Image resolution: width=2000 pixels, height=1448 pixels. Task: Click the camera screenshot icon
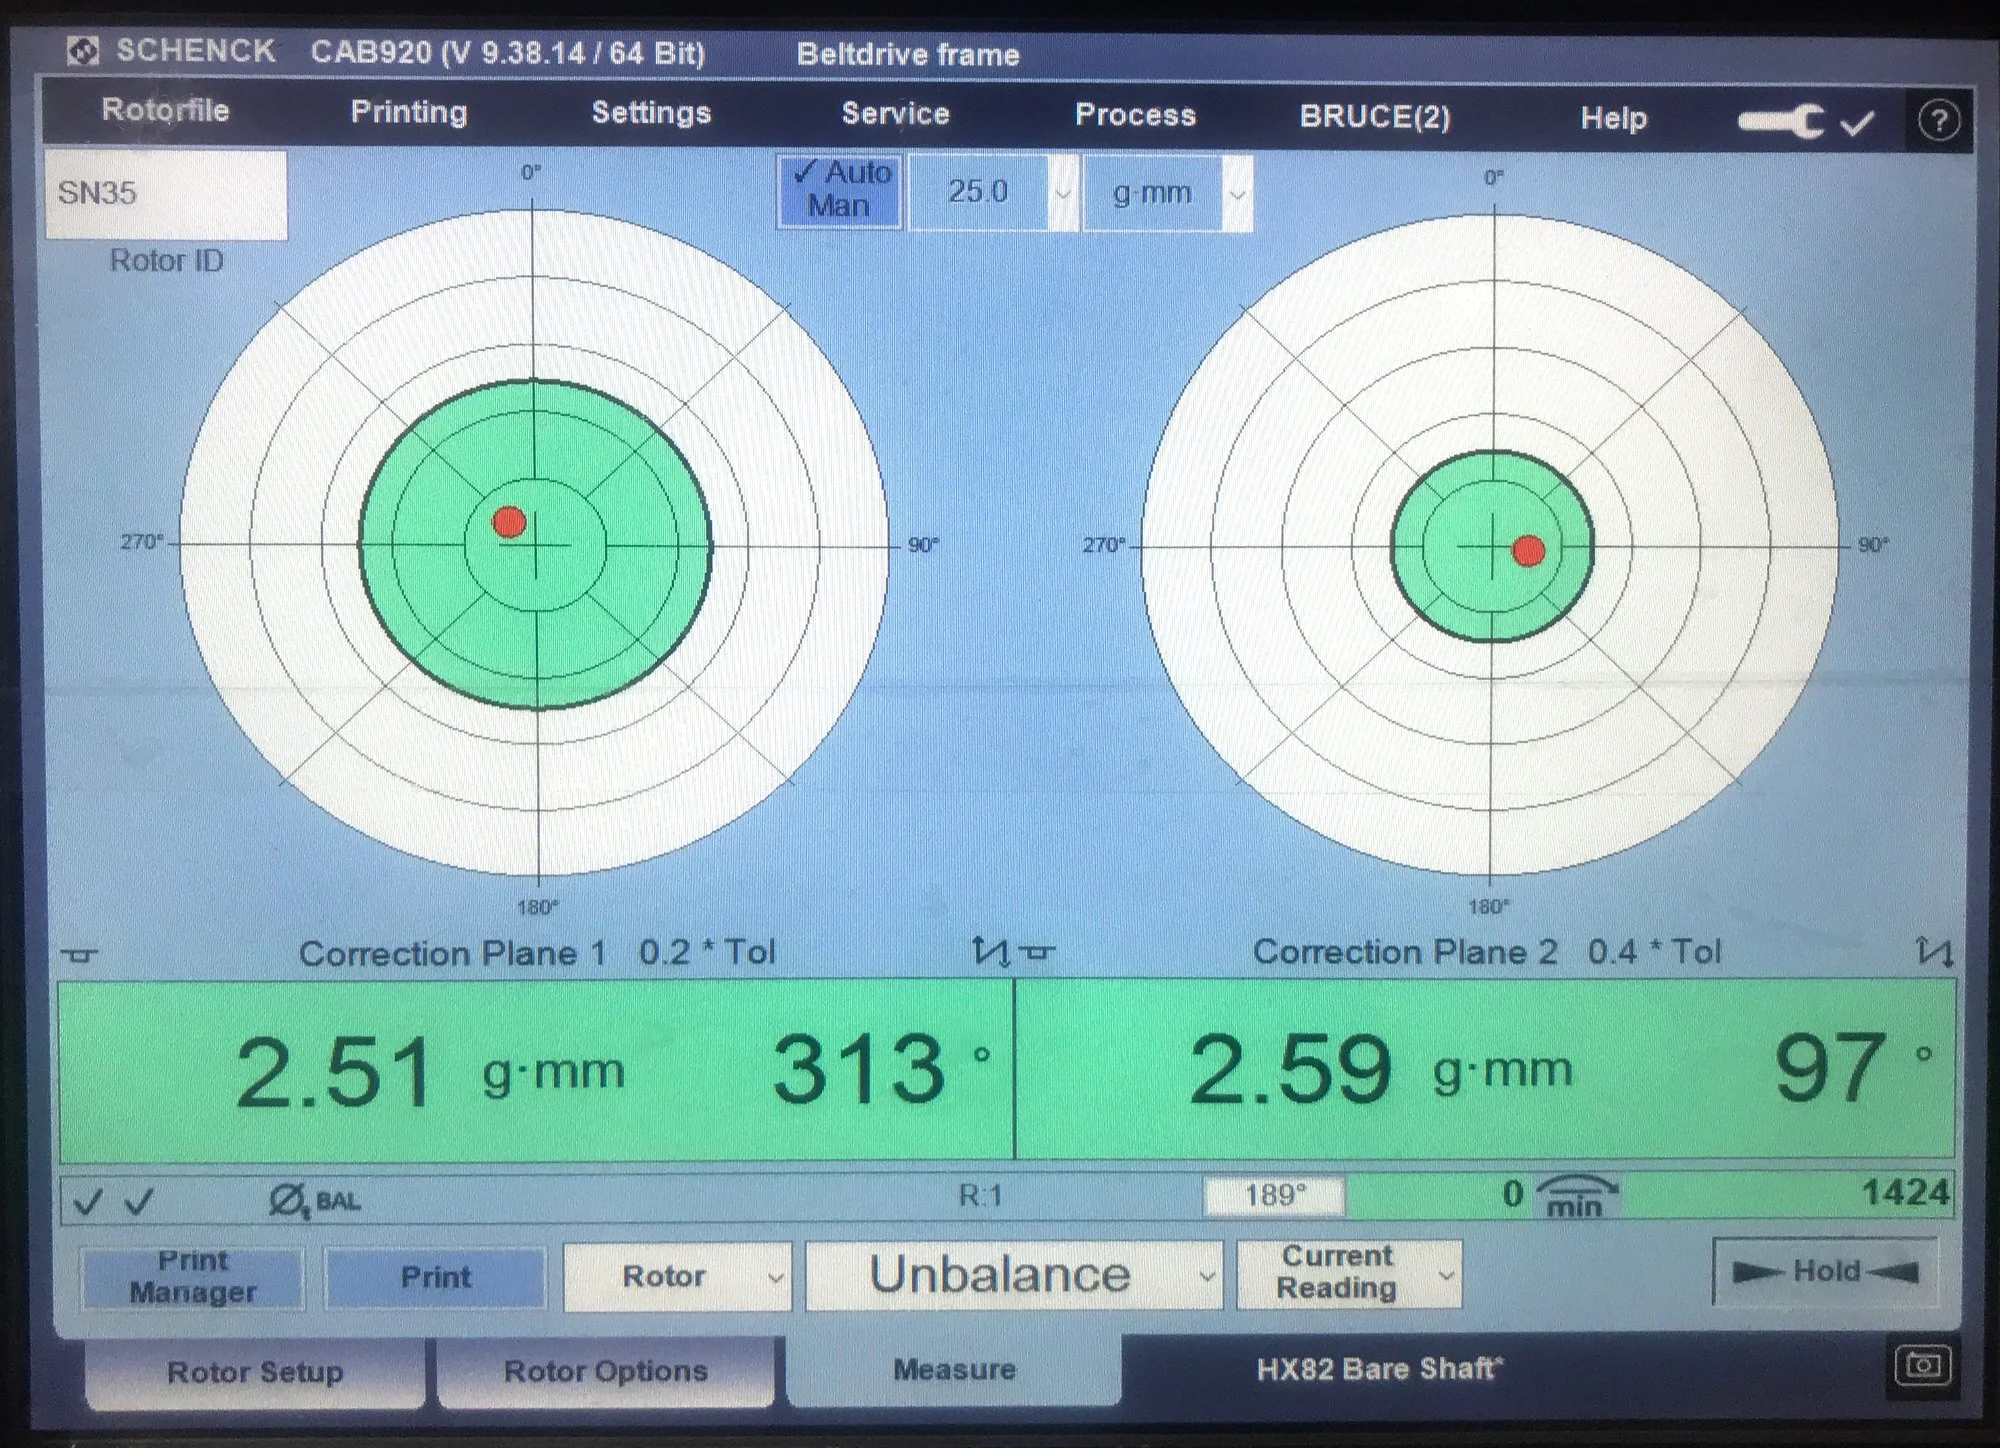pos(1922,1366)
